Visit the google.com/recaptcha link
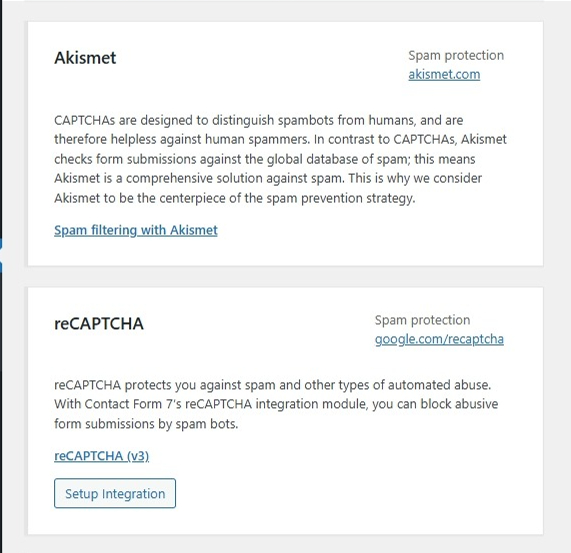Viewport: 571px width, 553px height. pyautogui.click(x=439, y=339)
